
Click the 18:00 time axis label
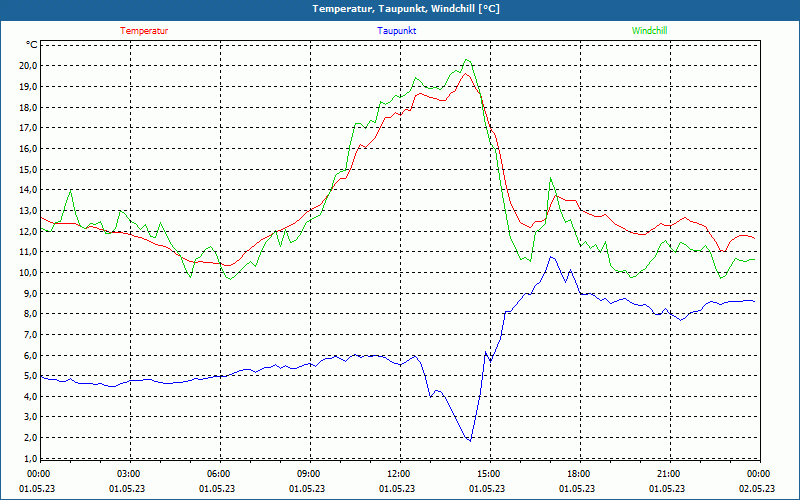pyautogui.click(x=579, y=474)
